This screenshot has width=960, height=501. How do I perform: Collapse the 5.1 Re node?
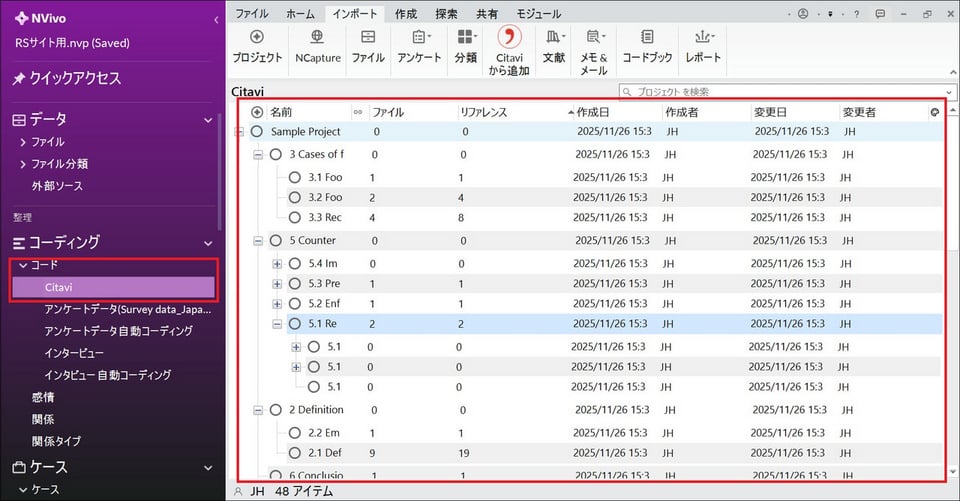pyautogui.click(x=277, y=324)
